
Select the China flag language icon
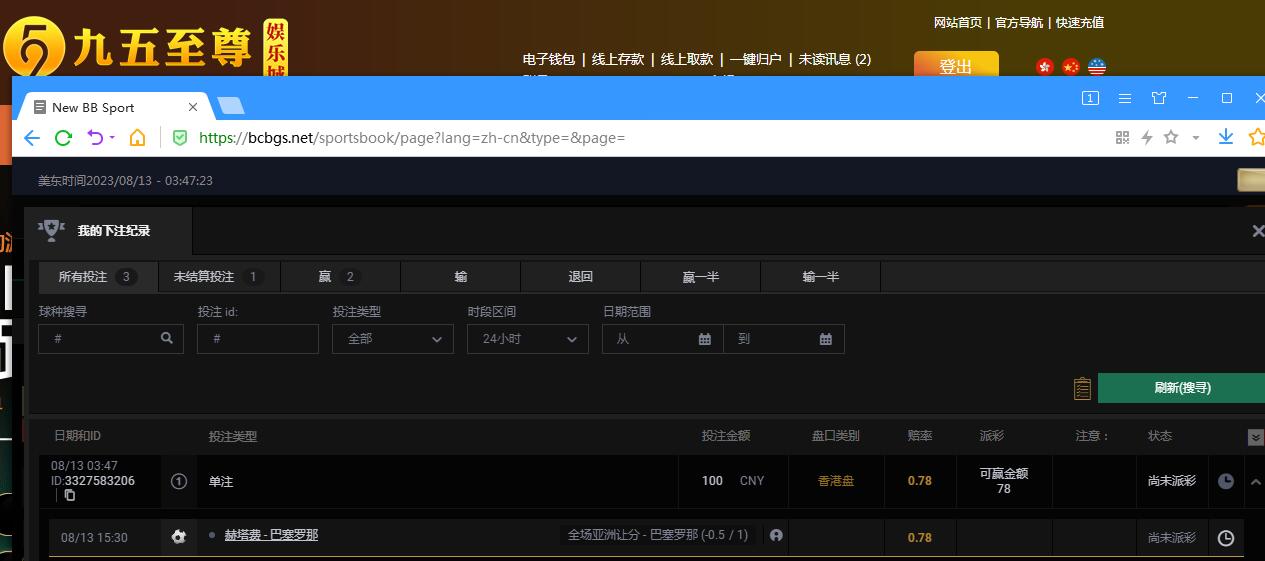[1071, 67]
